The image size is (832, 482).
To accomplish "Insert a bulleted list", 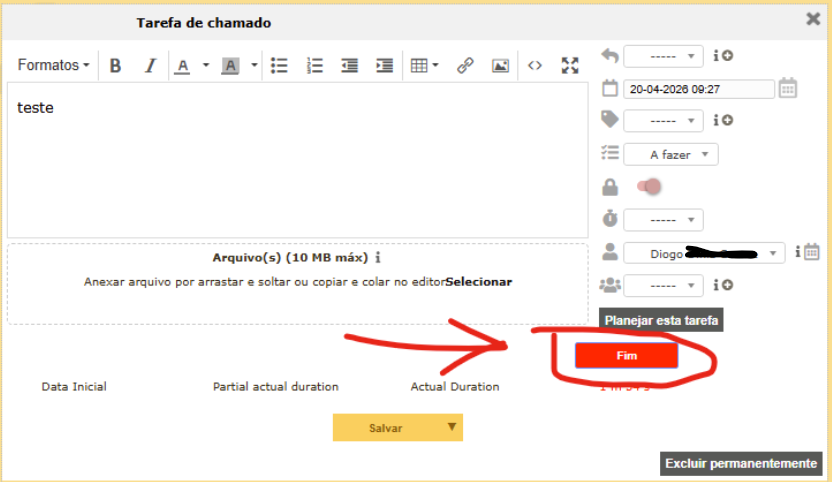I will coord(279,65).
